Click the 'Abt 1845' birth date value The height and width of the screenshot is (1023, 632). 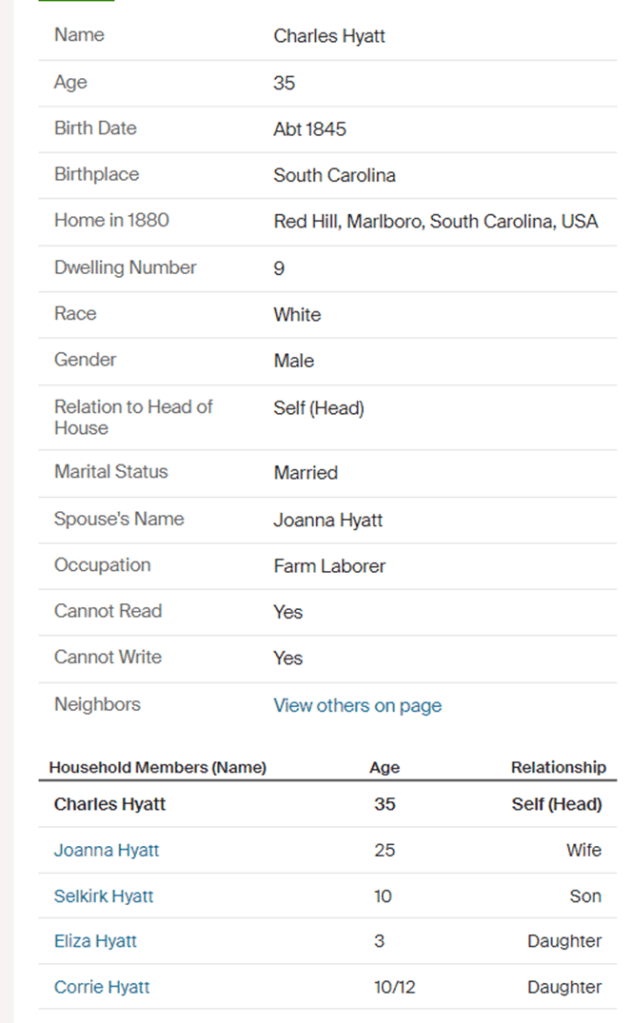(310, 129)
